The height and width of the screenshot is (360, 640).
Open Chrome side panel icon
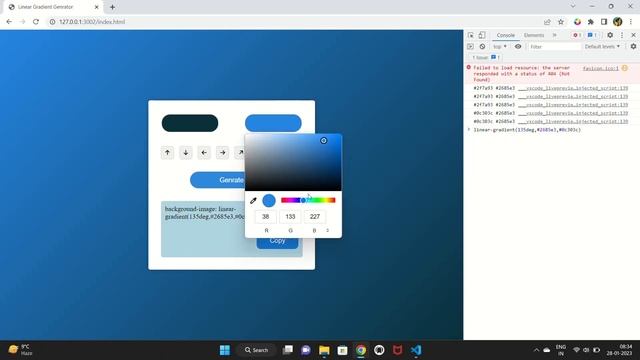tap(604, 22)
